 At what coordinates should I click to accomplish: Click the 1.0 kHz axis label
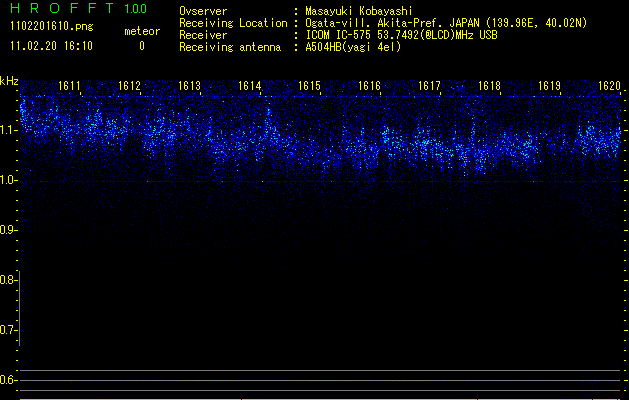click(x=7, y=181)
